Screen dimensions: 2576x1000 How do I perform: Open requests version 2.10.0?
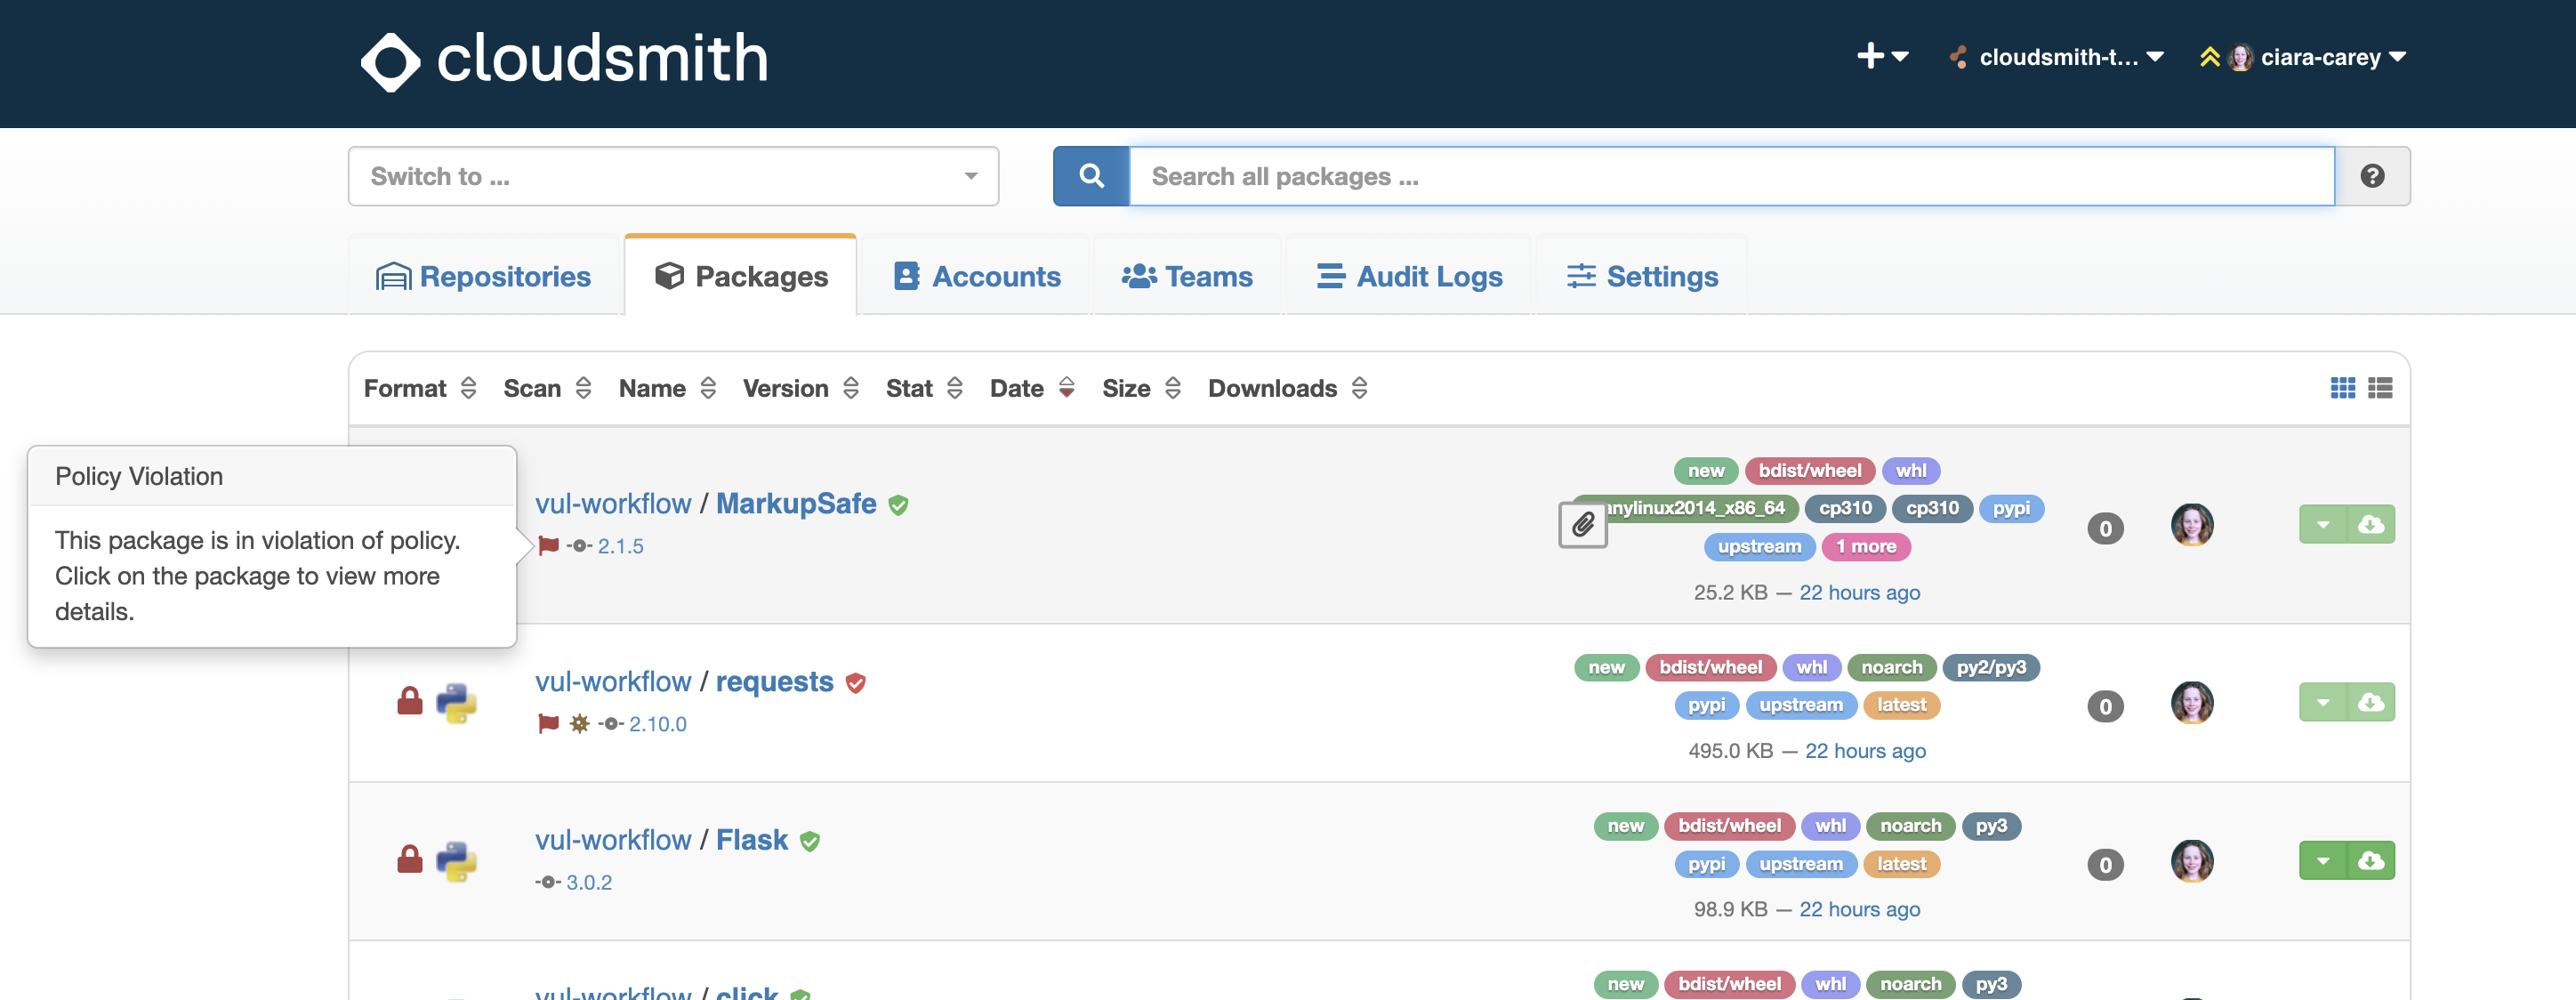pyautogui.click(x=657, y=724)
